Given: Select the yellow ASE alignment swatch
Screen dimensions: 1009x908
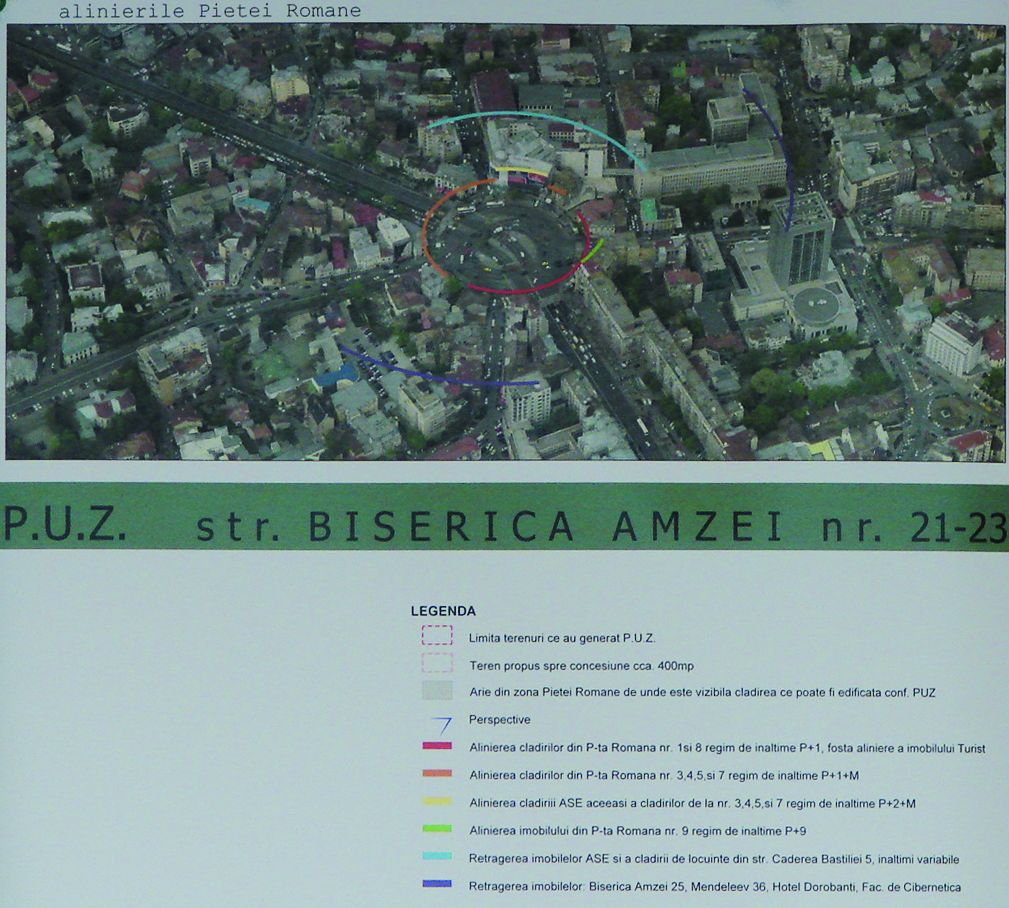Looking at the screenshot, I should [437, 802].
